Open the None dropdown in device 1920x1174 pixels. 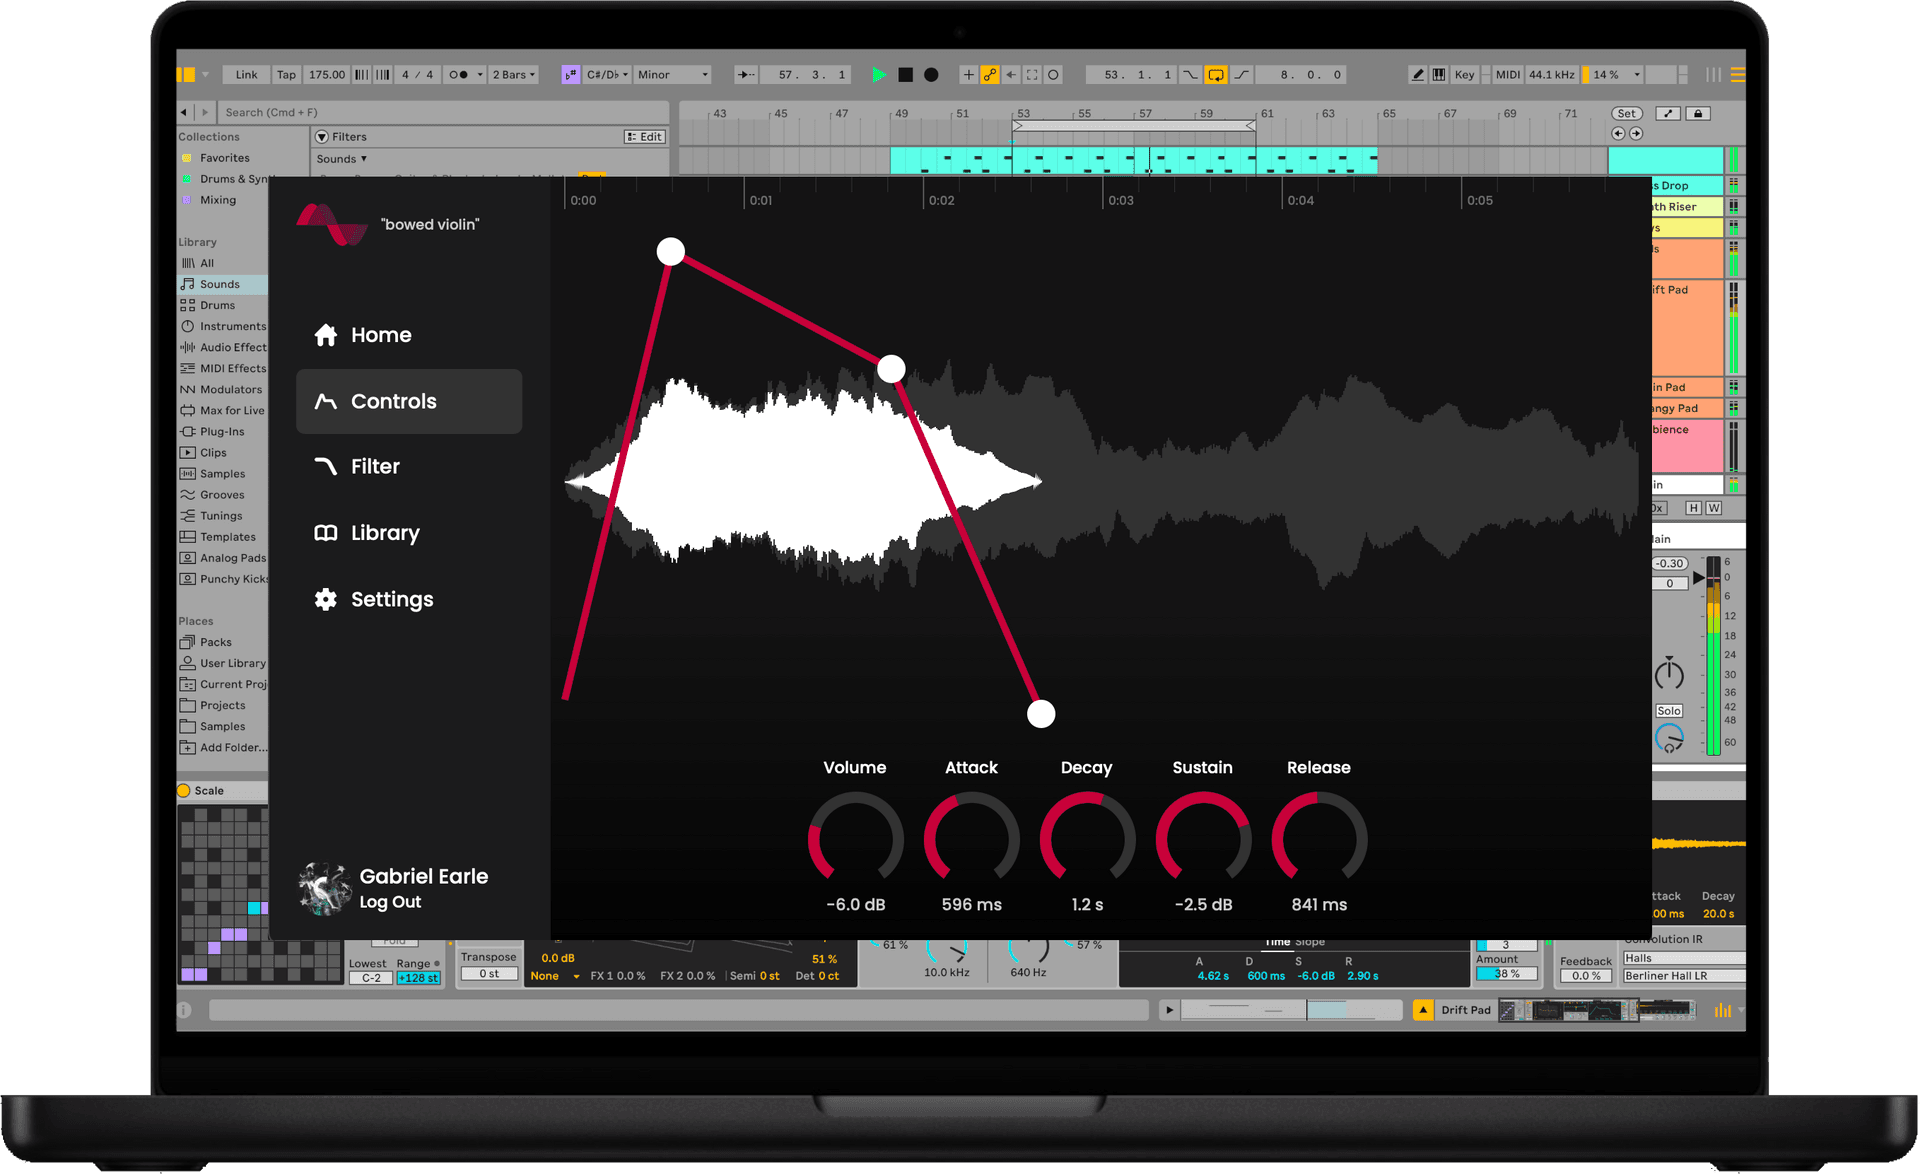pos(555,976)
